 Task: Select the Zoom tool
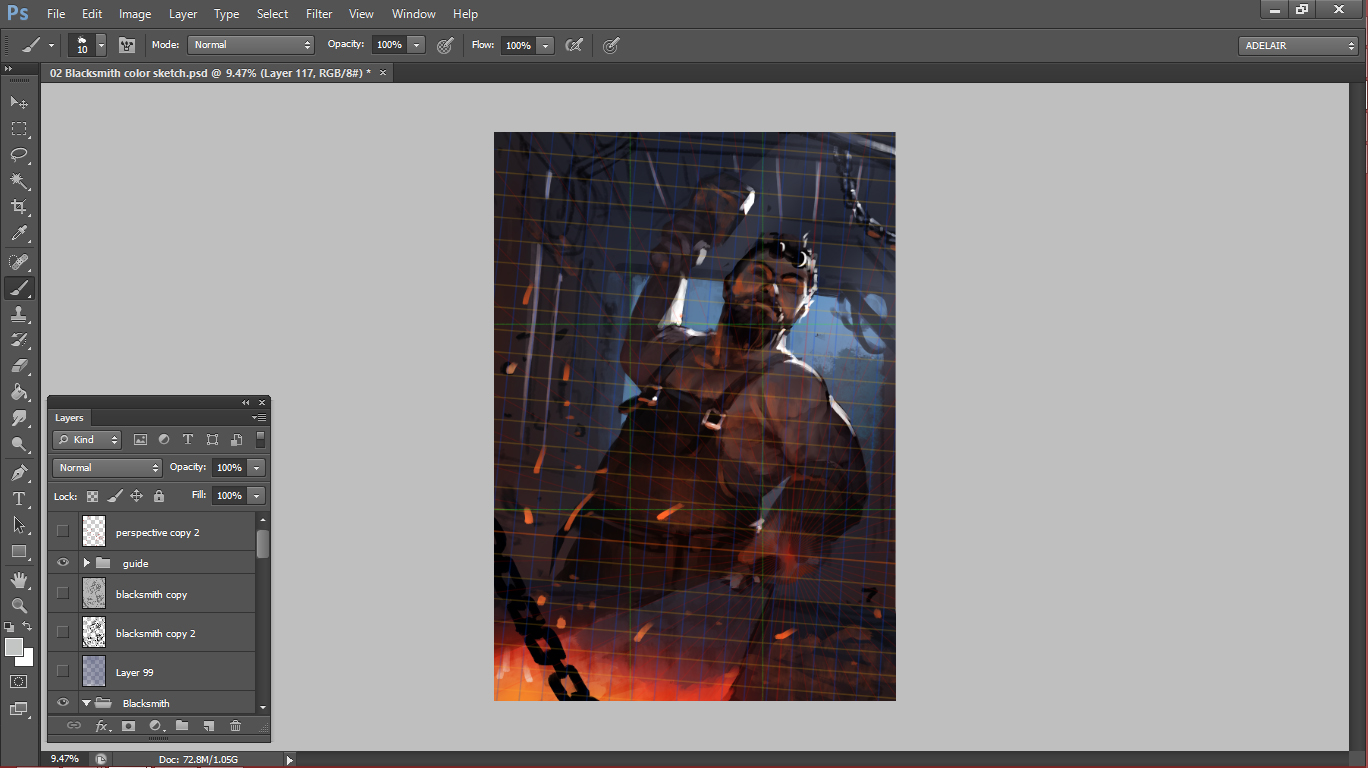pos(19,606)
